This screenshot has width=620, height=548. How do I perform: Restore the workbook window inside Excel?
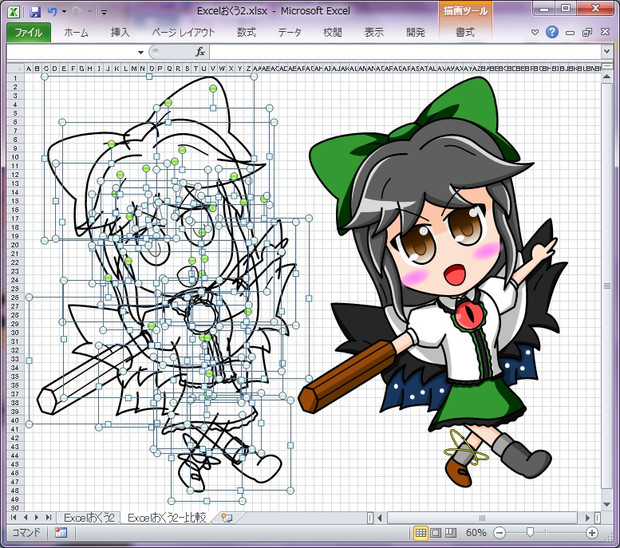pyautogui.click(x=587, y=32)
